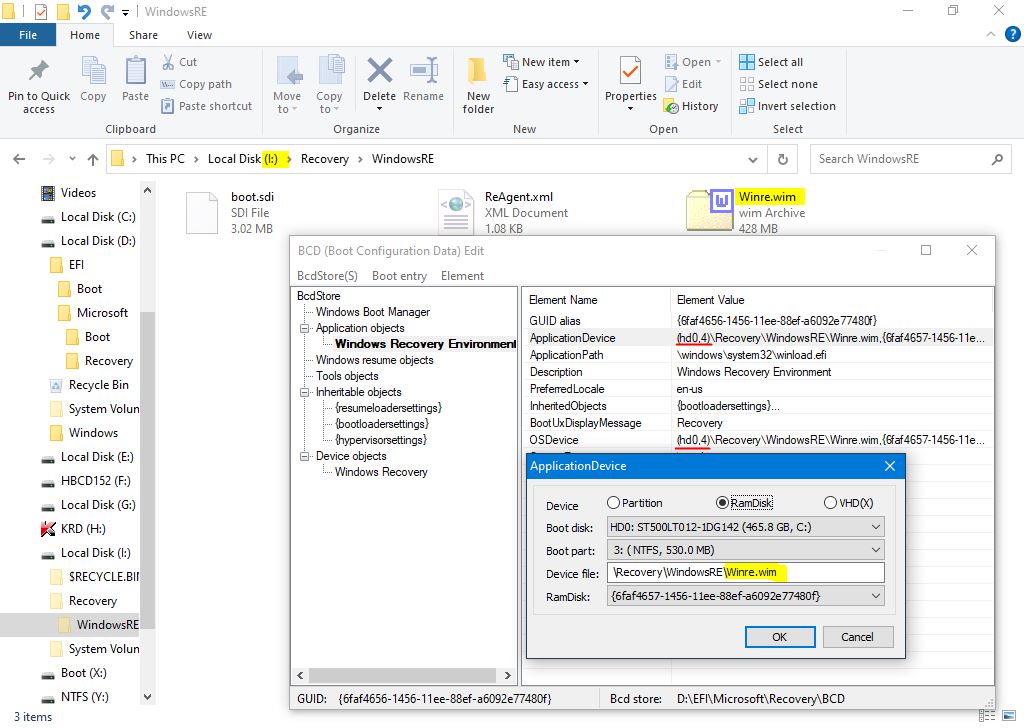Viewport: 1024px width, 728px height.
Task: Confirm ApplicationDevice dialog with OK
Action: pos(779,637)
